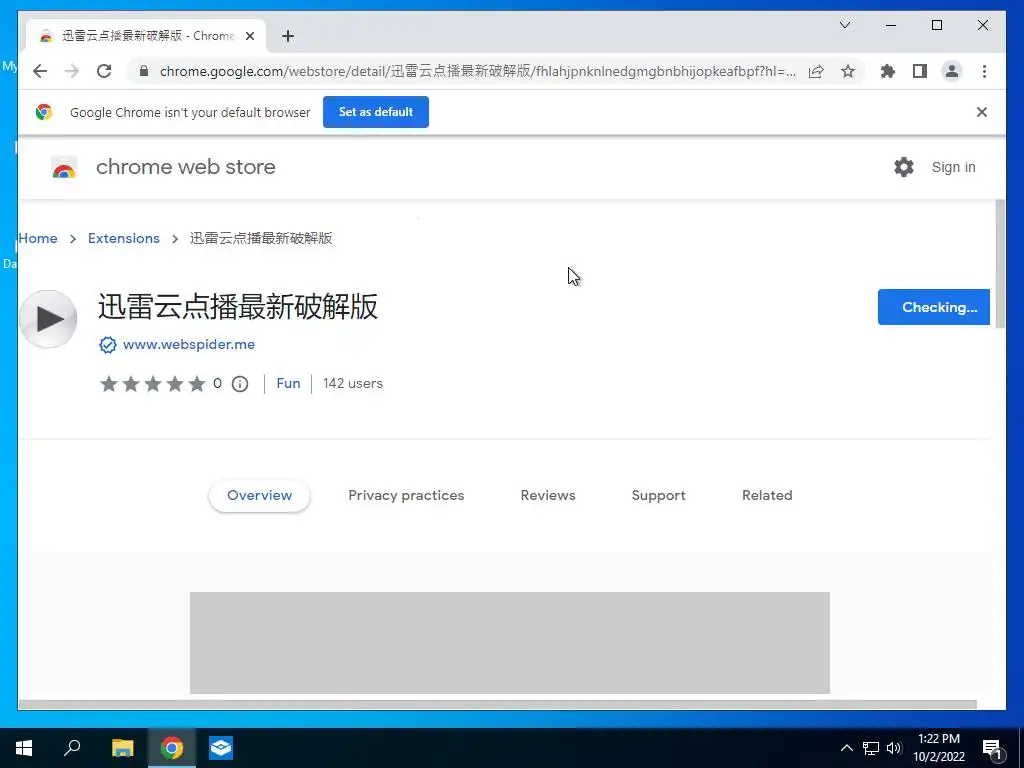Viewport: 1024px width, 768px height.
Task: Click the star rating row
Action: click(153, 384)
